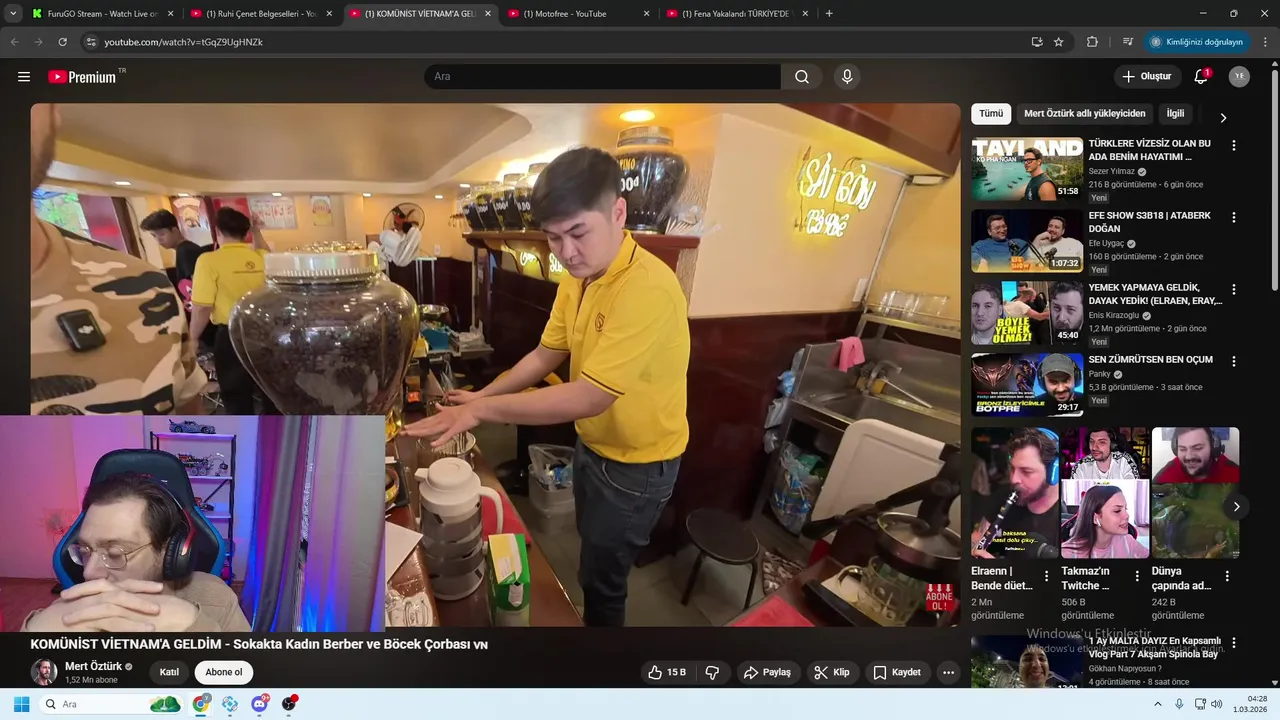Reload the page in browser toolbar
Screen dimensions: 1280x720
tap(62, 42)
